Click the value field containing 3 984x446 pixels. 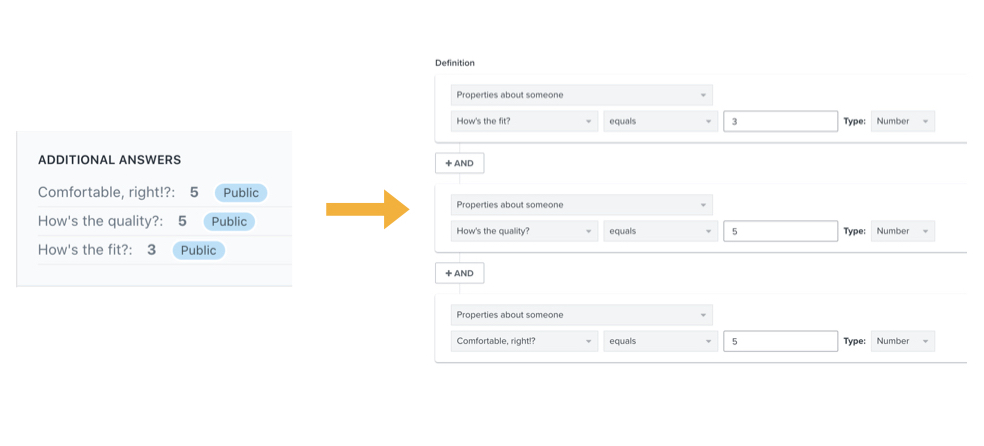point(780,121)
